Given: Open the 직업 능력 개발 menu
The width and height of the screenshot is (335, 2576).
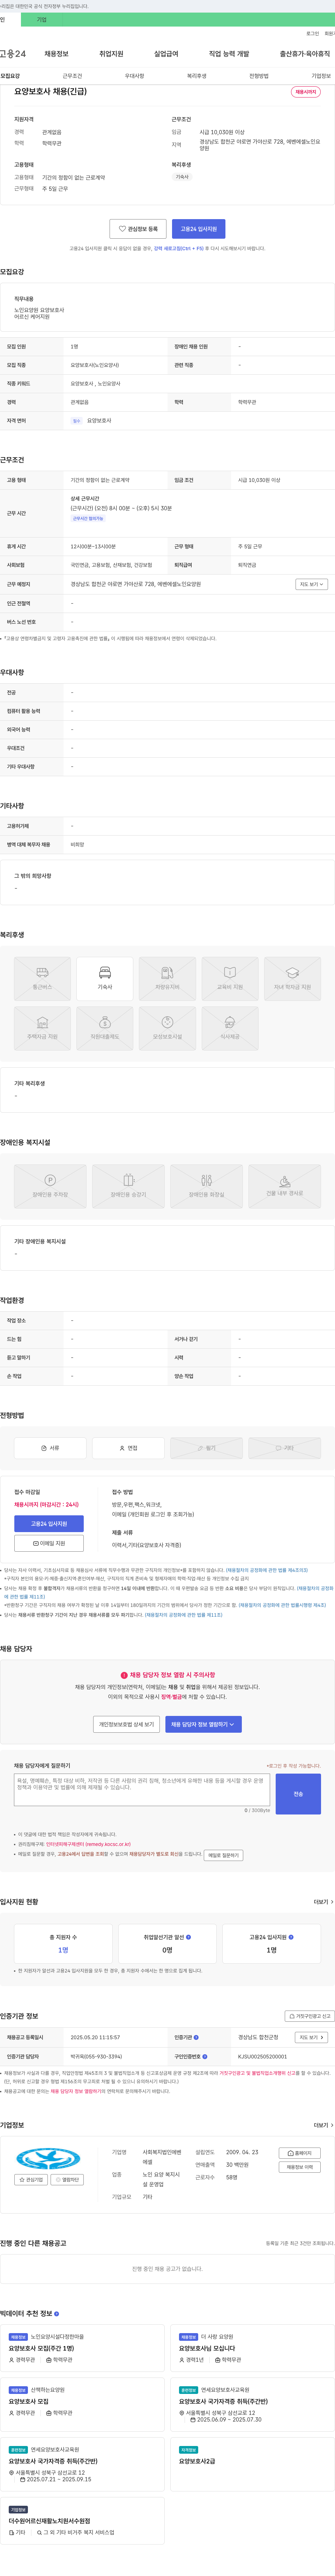Looking at the screenshot, I should [x=229, y=54].
